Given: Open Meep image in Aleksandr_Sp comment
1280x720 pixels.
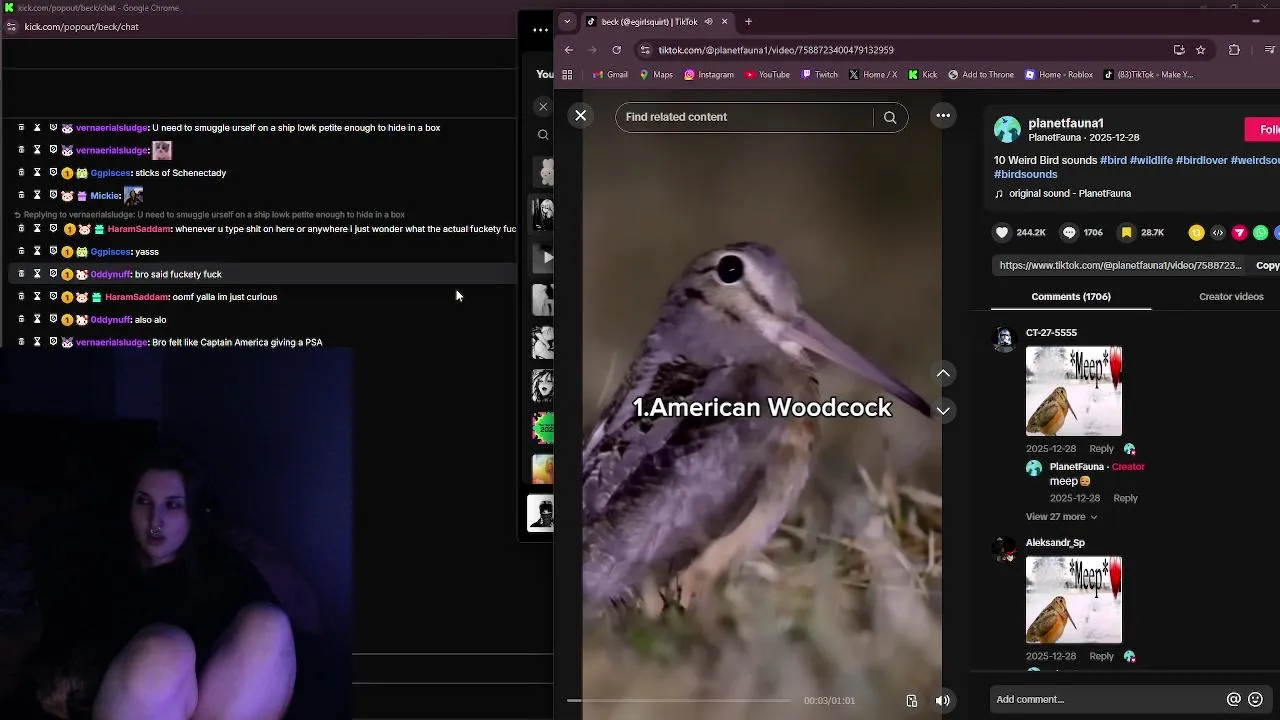Looking at the screenshot, I should click(x=1074, y=600).
